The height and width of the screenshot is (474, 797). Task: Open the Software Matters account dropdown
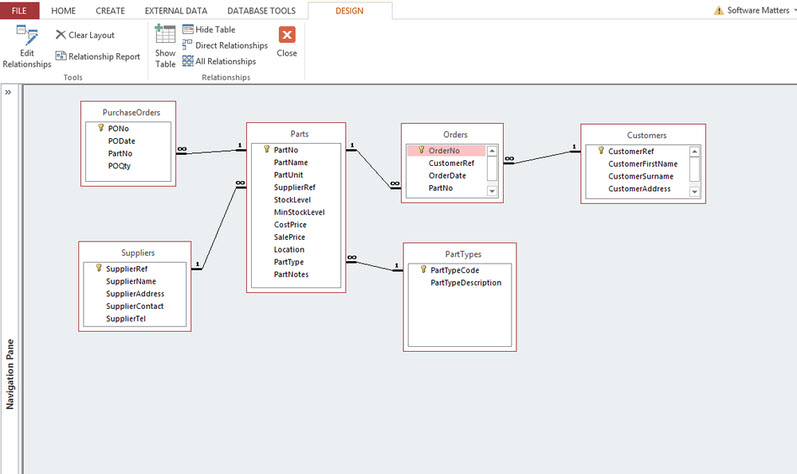coord(750,10)
